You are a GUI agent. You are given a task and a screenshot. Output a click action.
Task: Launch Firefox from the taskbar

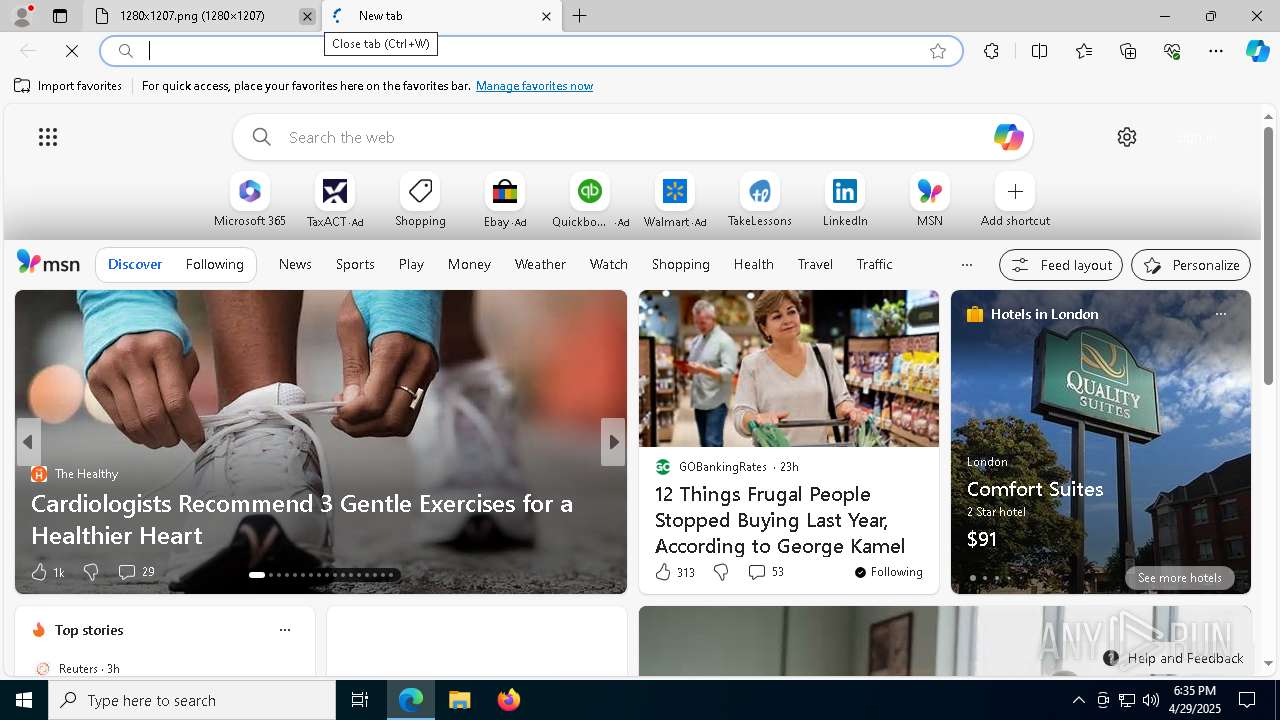click(x=509, y=700)
